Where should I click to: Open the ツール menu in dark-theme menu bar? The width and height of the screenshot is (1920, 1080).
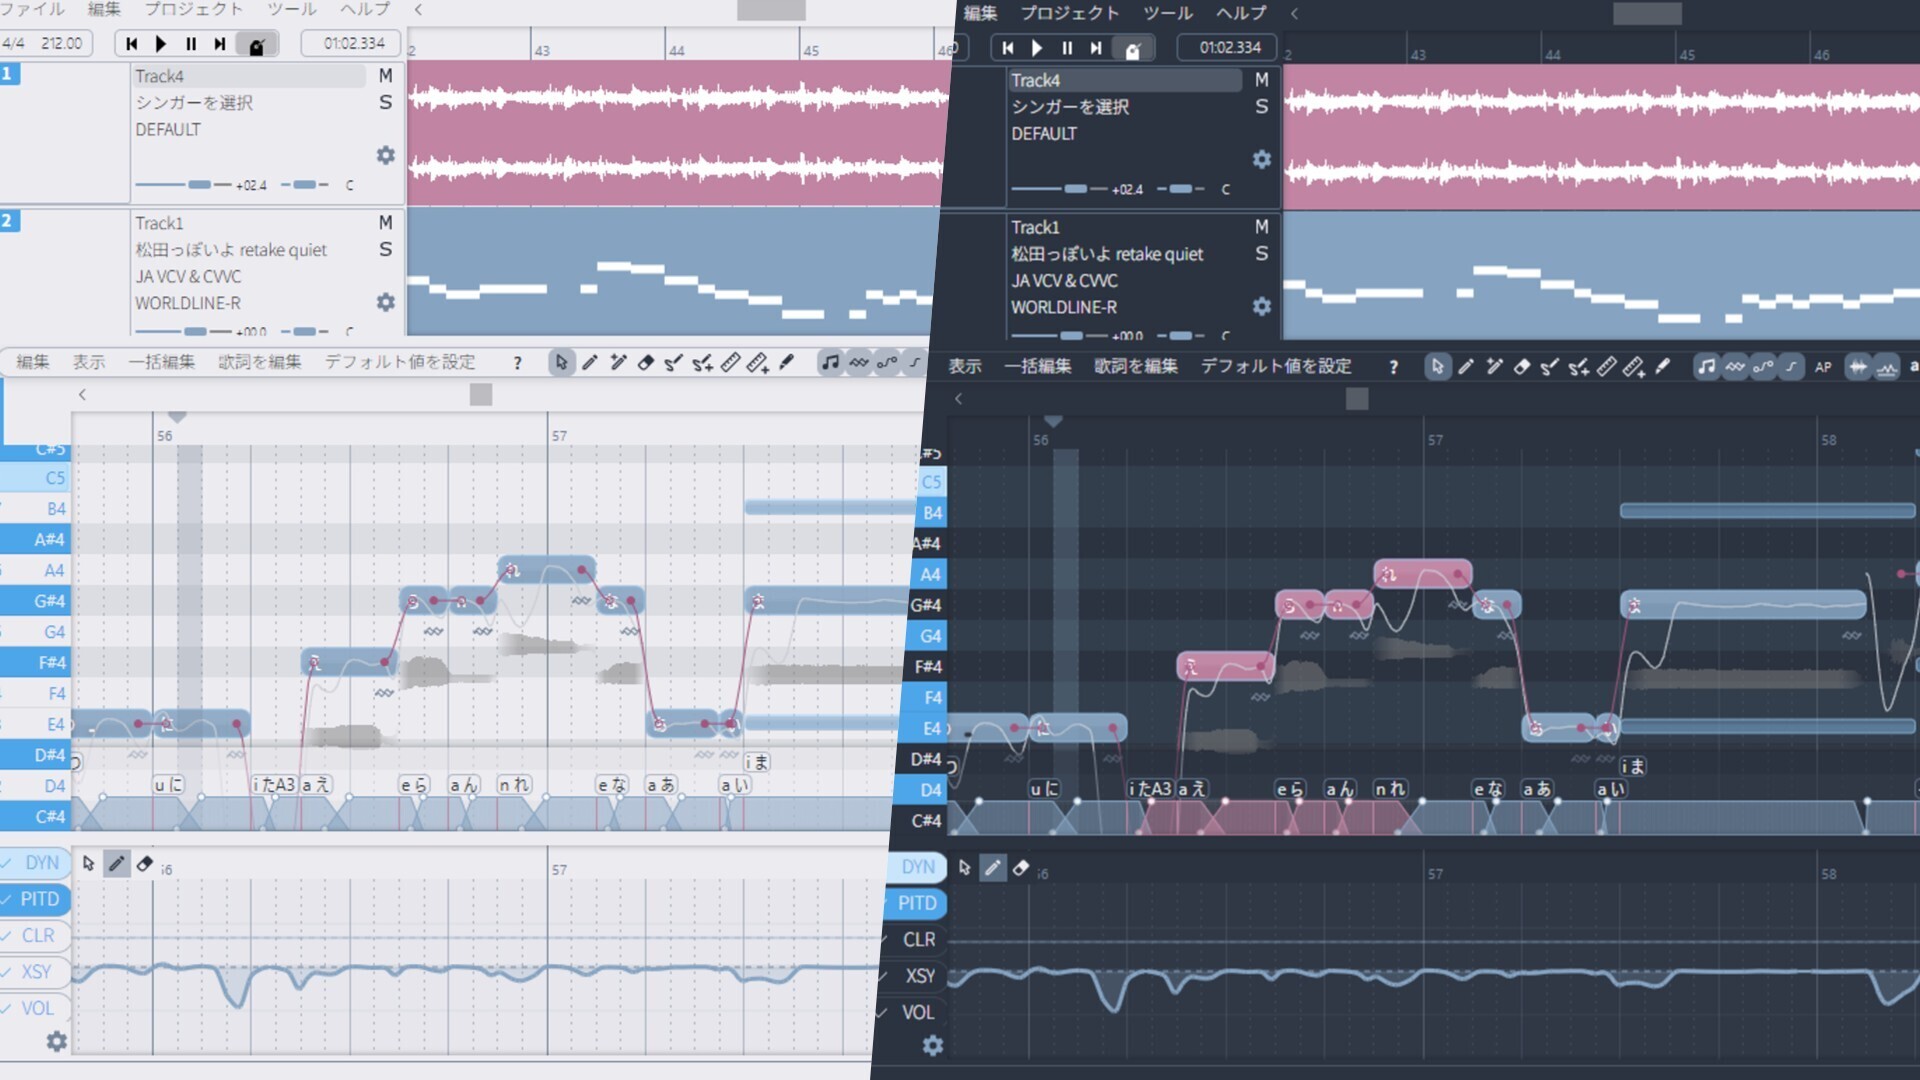click(x=1168, y=13)
